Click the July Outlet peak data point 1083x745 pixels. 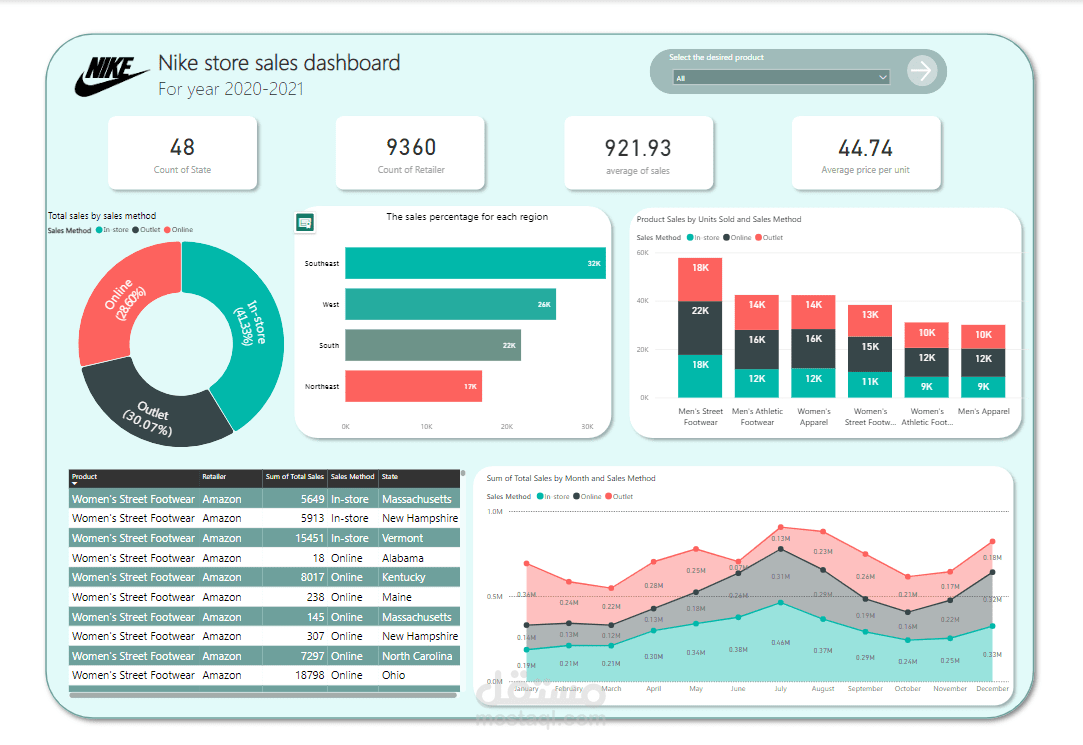click(780, 527)
